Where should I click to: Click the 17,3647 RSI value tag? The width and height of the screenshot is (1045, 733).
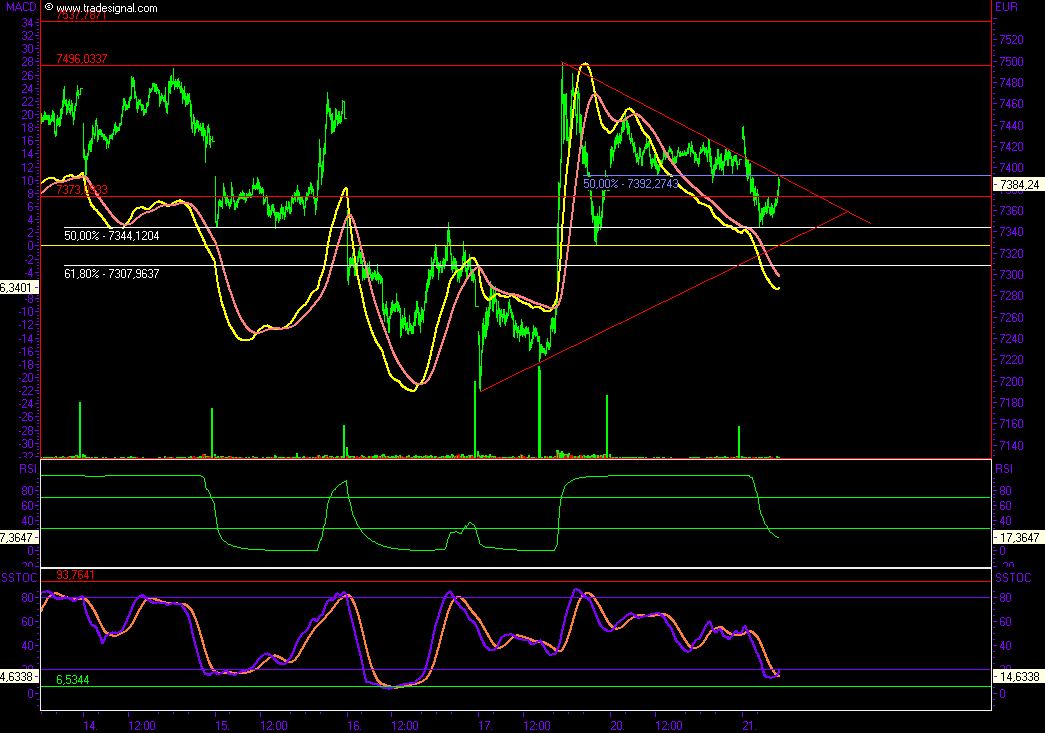point(1017,537)
